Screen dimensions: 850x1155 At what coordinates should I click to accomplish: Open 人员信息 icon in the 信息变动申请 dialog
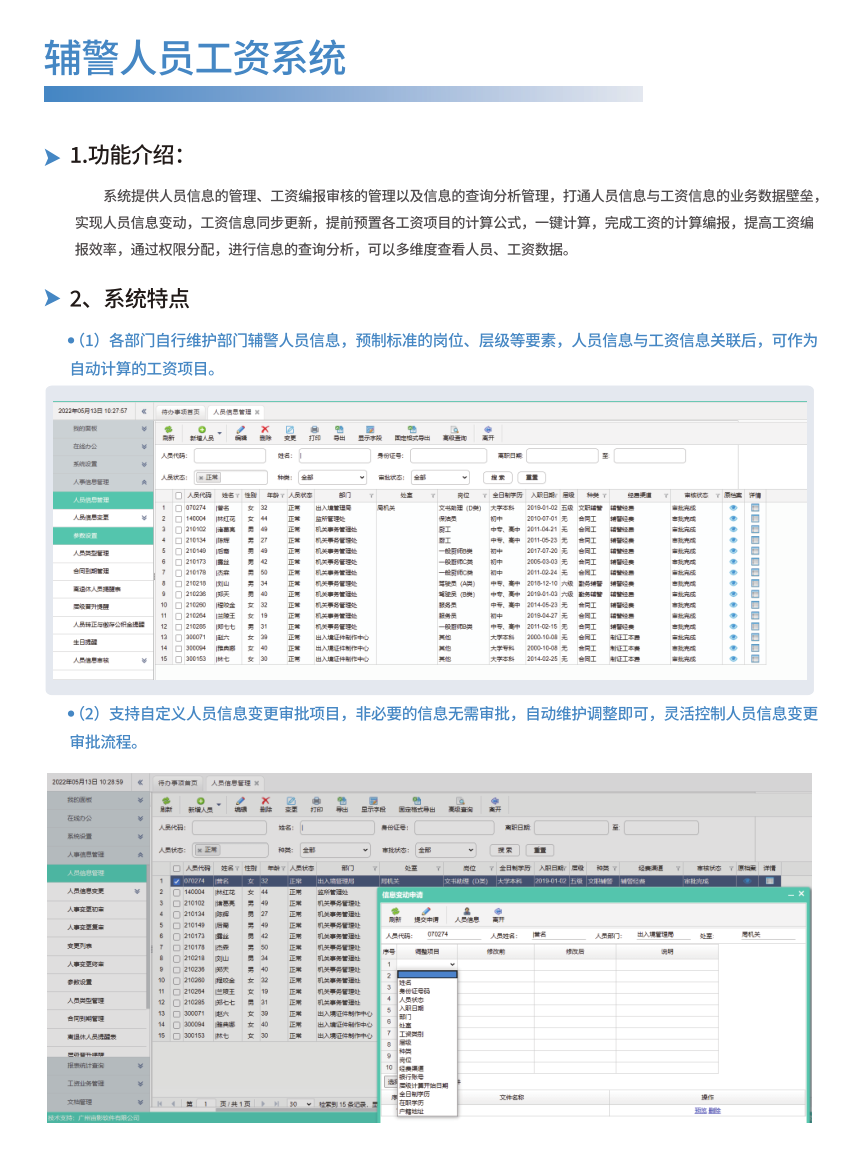(466, 911)
